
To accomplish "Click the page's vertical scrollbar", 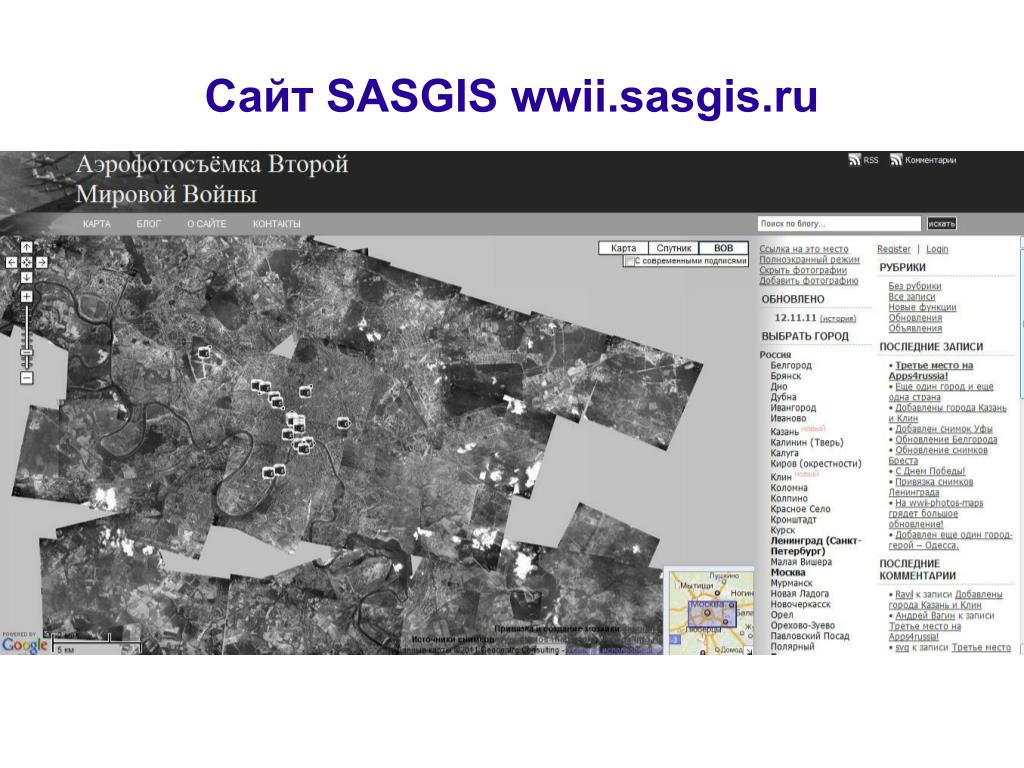I will (1021, 444).
